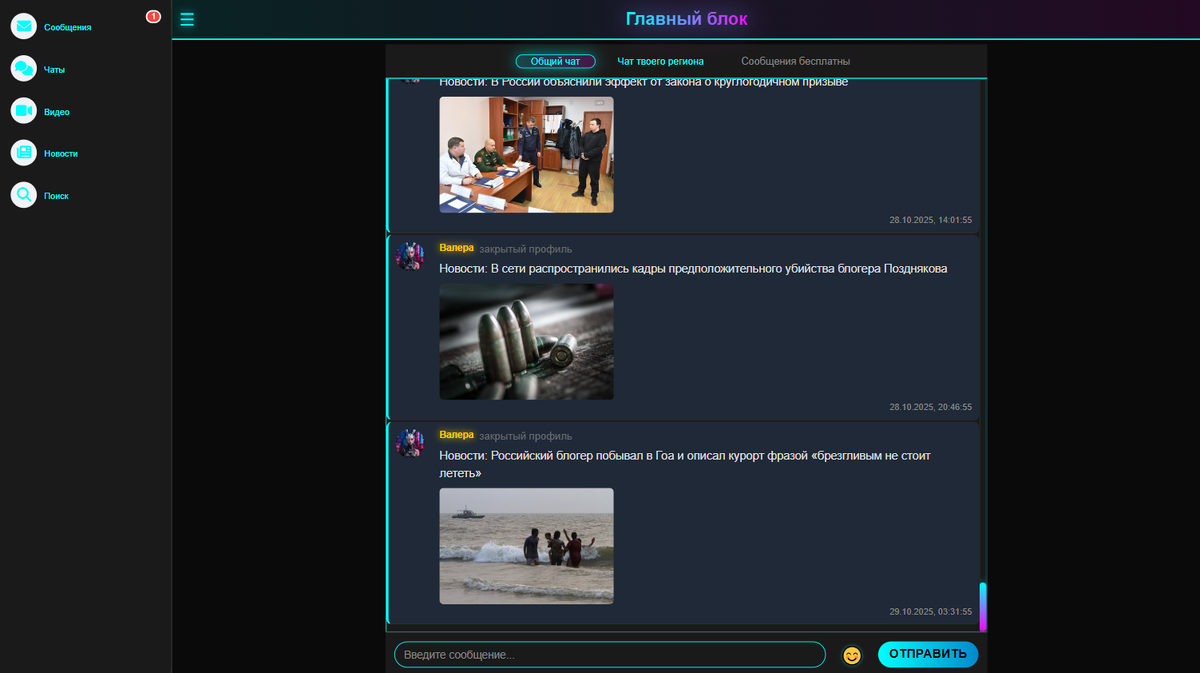The image size is (1200, 673).
Task: Open the military office meeting photo
Action: coord(526,155)
